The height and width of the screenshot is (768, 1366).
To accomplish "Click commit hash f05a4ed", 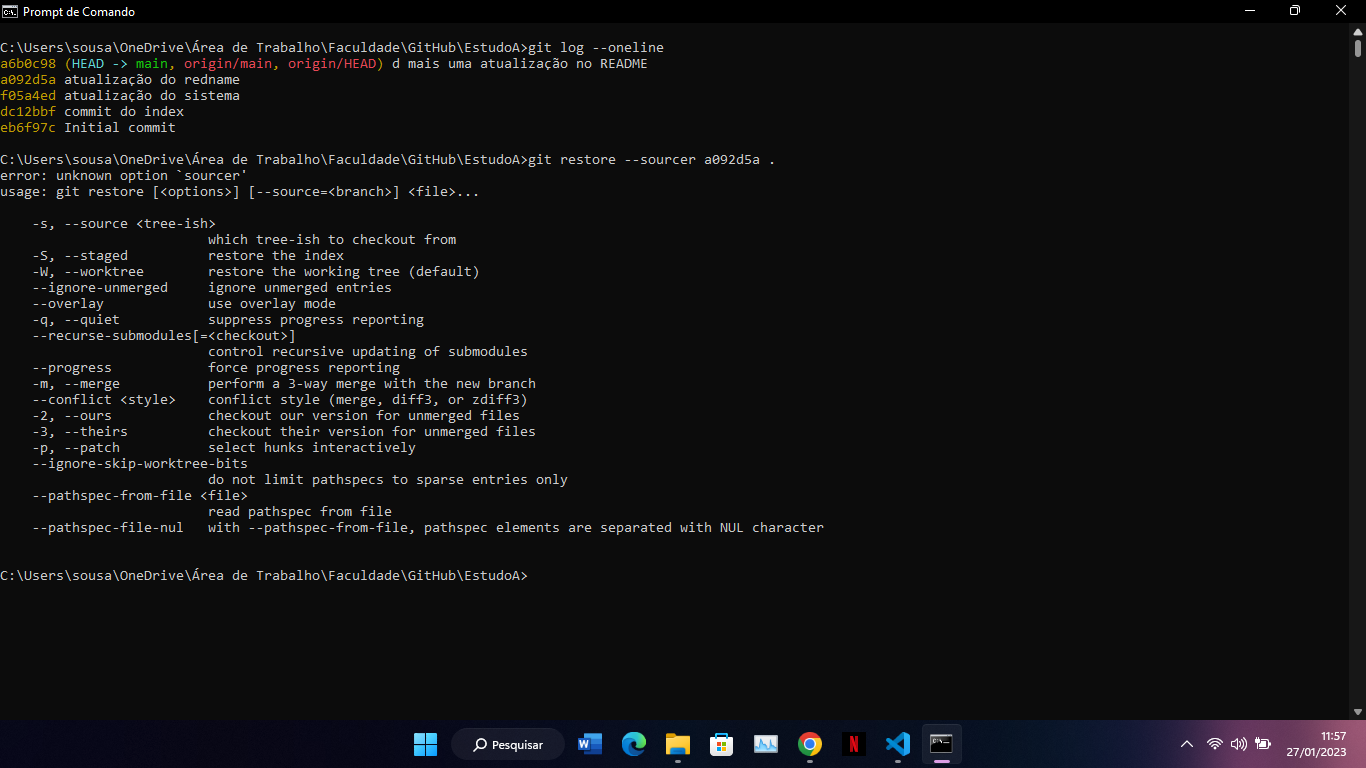I will pos(28,96).
